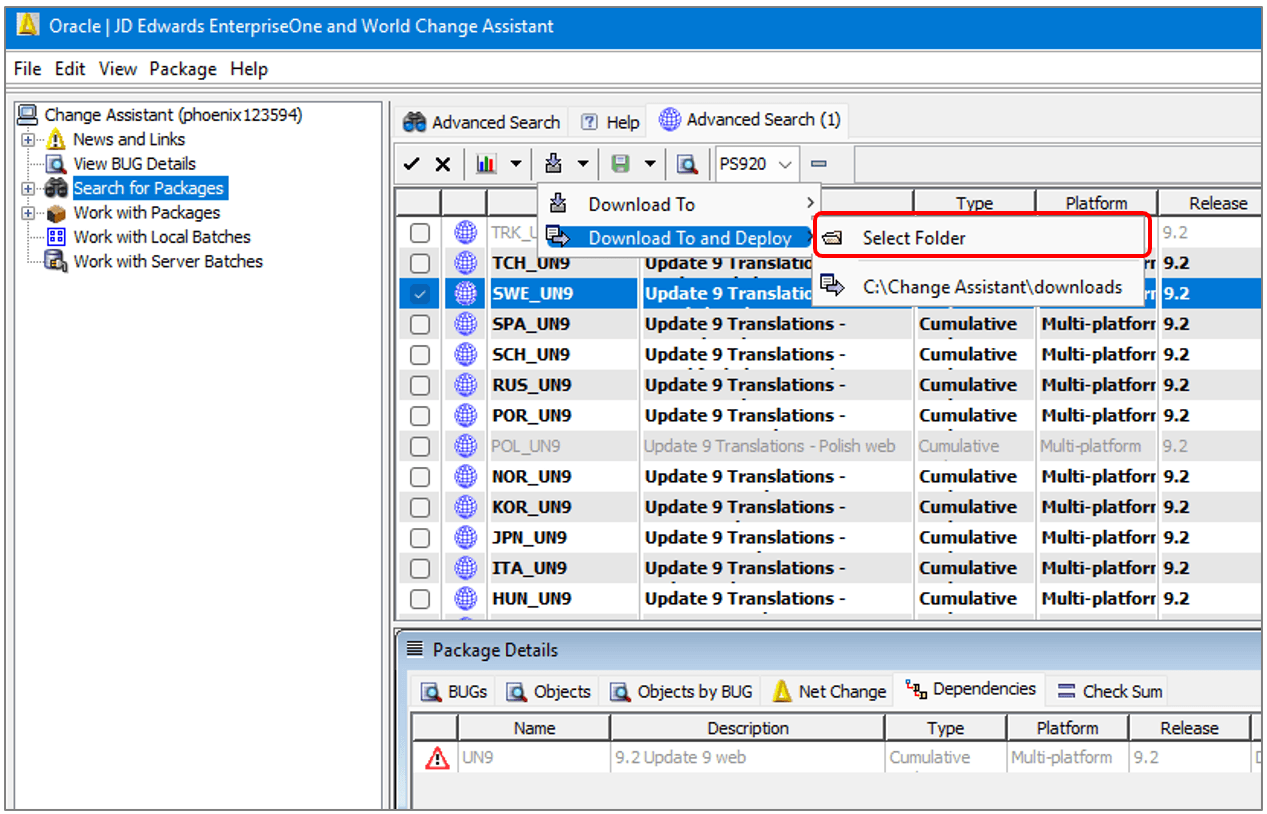The height and width of the screenshot is (814, 1267).
Task: Check the SPA_UN9 row checkbox
Action: coord(420,324)
